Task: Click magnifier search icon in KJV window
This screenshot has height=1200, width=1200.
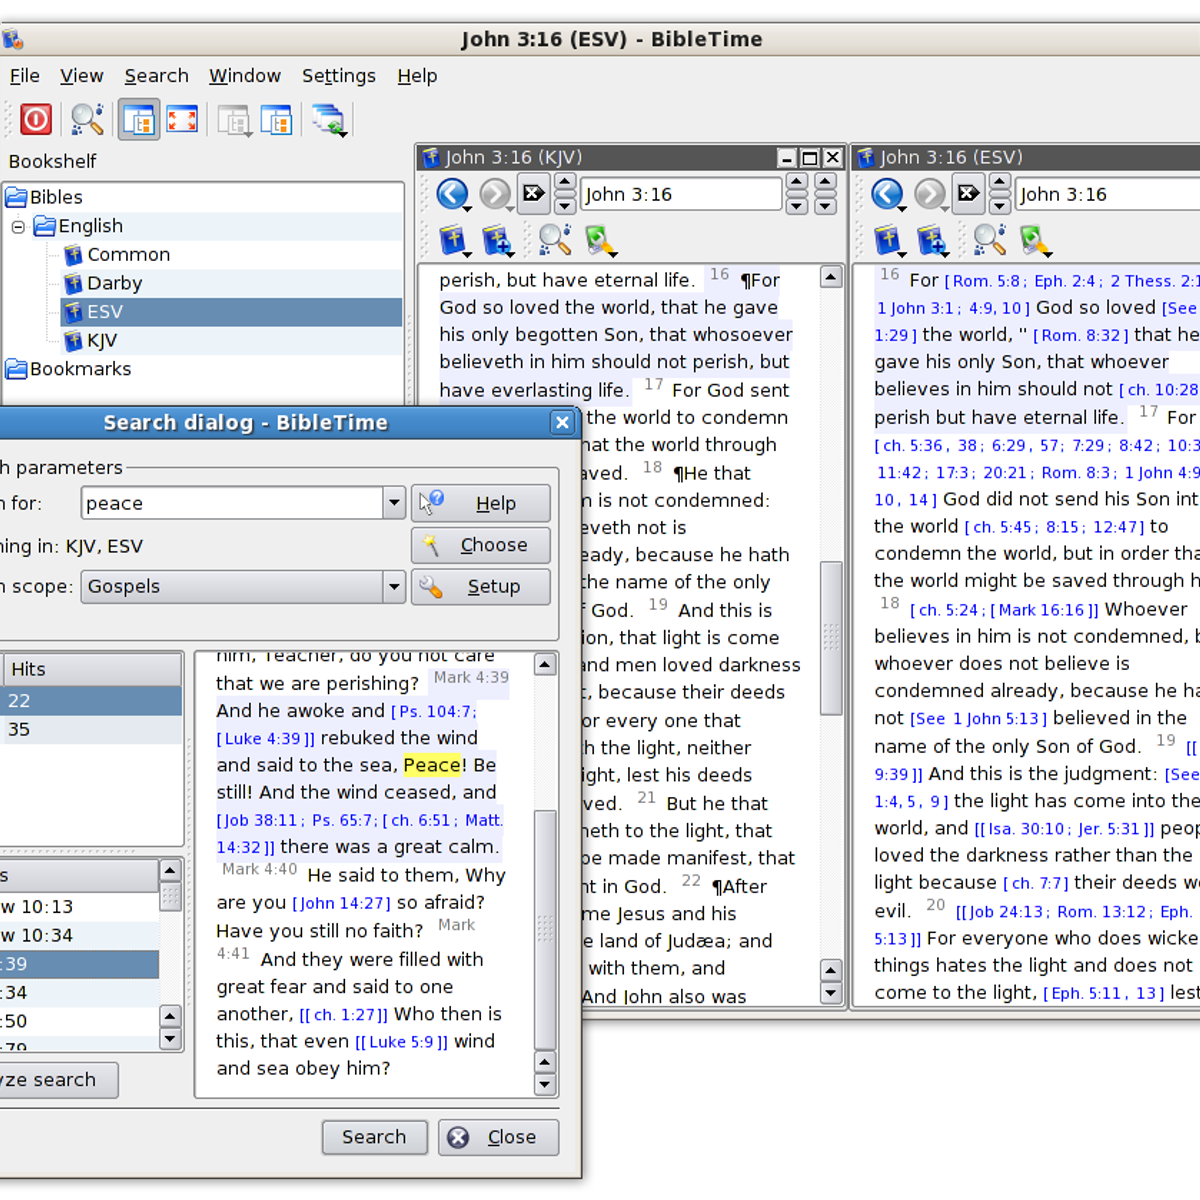Action: 554,240
